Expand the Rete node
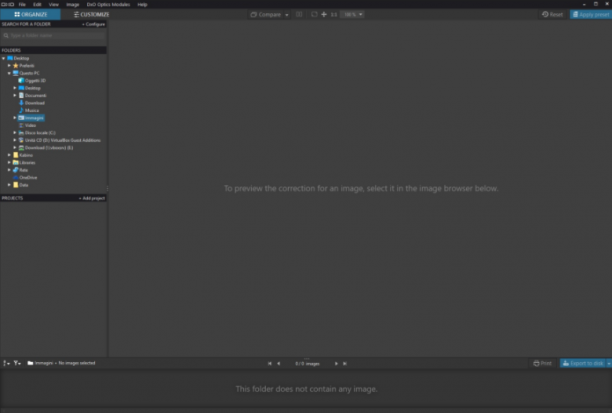 pyautogui.click(x=9, y=170)
